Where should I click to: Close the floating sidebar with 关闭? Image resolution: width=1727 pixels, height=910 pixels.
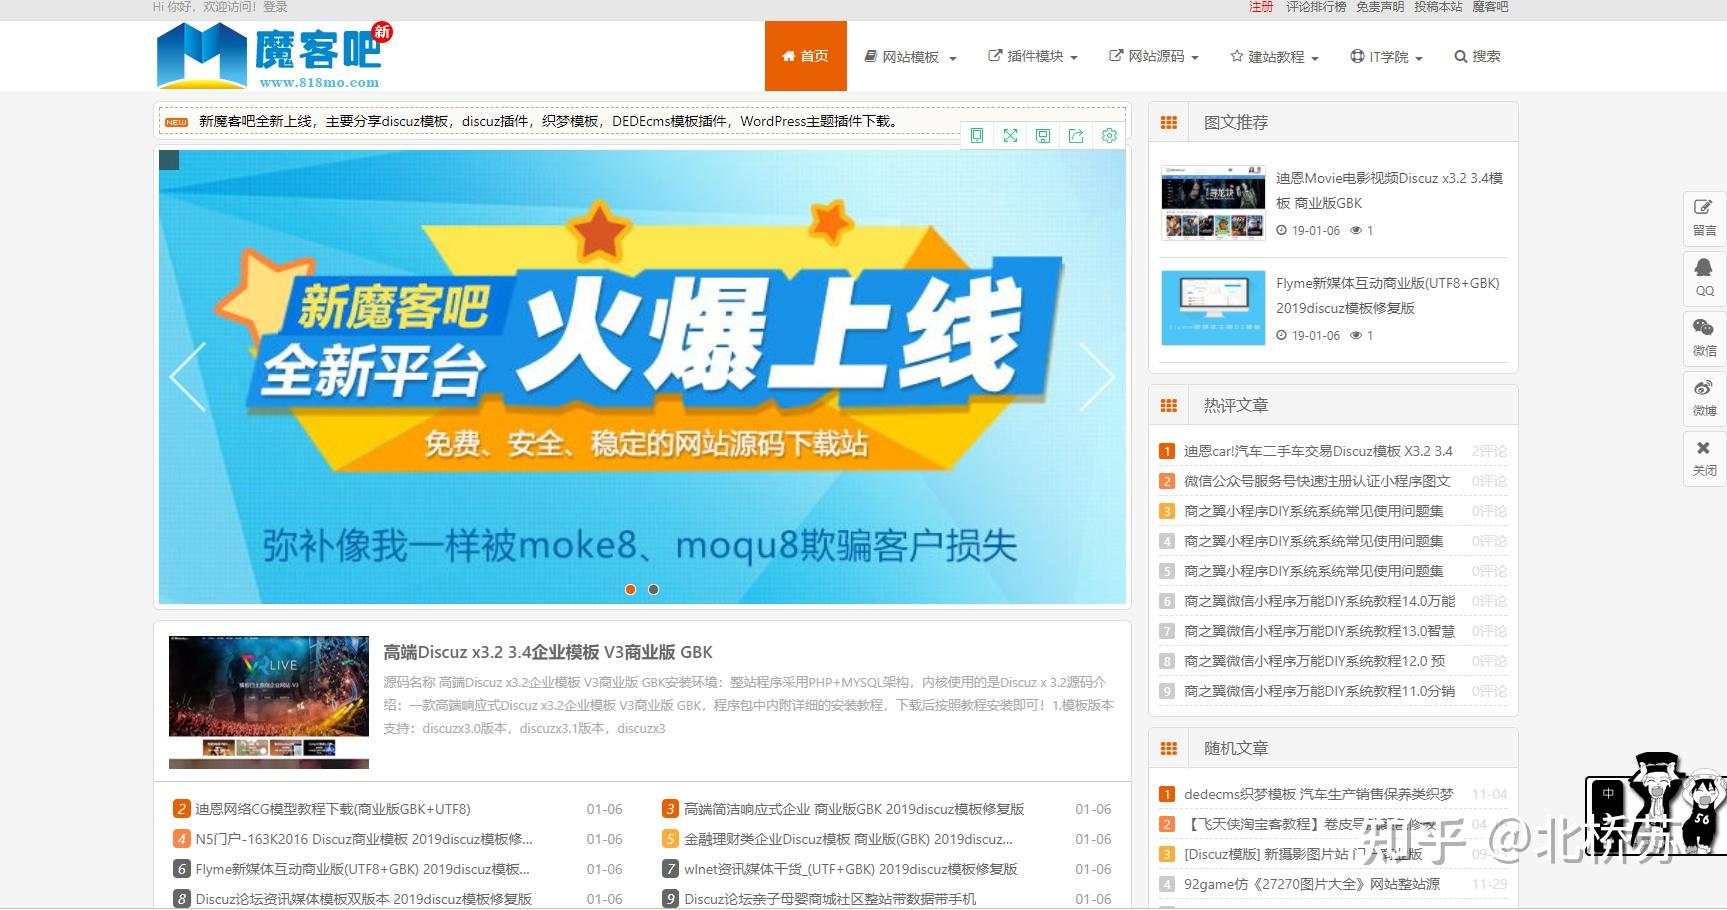pyautogui.click(x=1704, y=457)
